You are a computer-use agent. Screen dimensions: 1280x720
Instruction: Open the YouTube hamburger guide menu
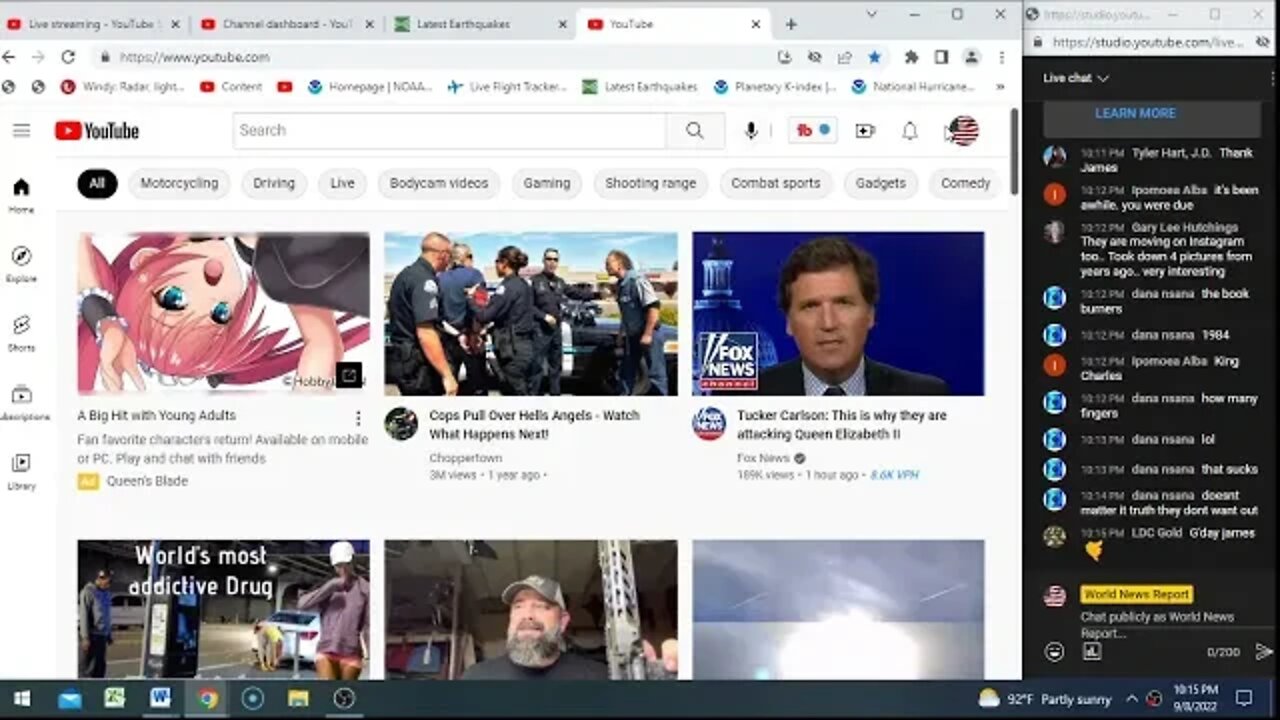click(21, 130)
